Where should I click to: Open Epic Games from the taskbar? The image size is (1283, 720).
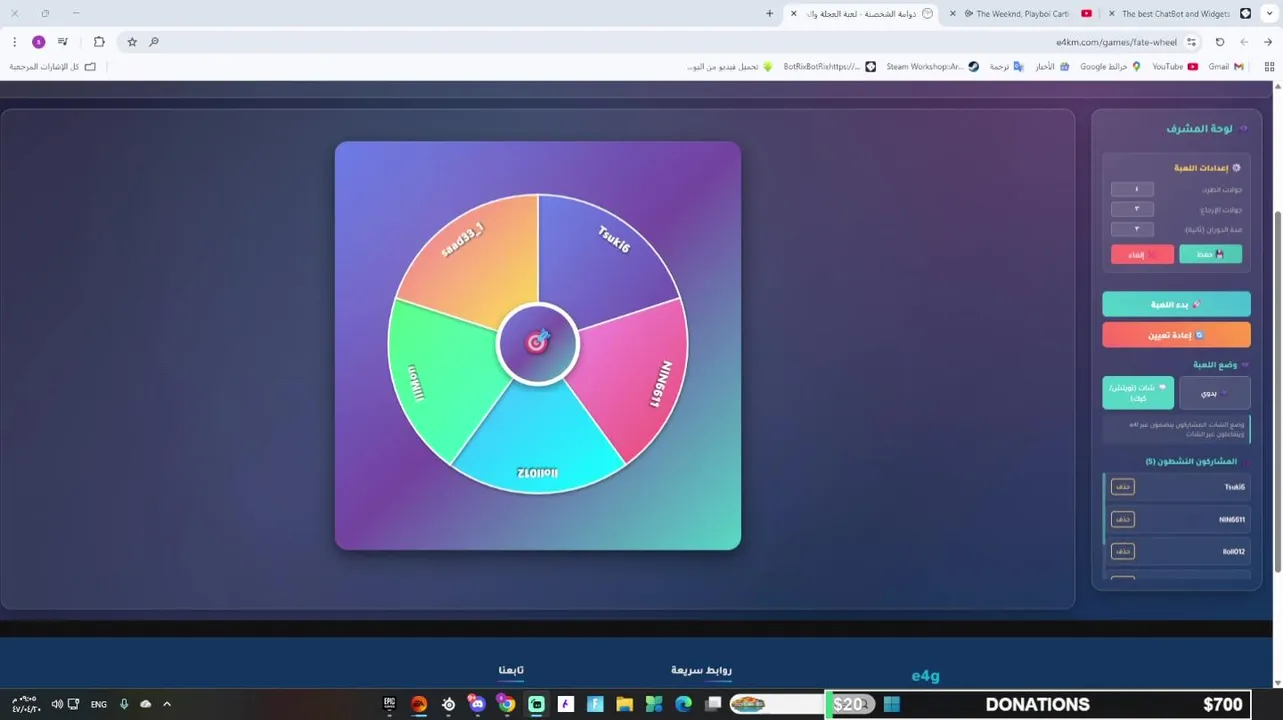(x=389, y=704)
